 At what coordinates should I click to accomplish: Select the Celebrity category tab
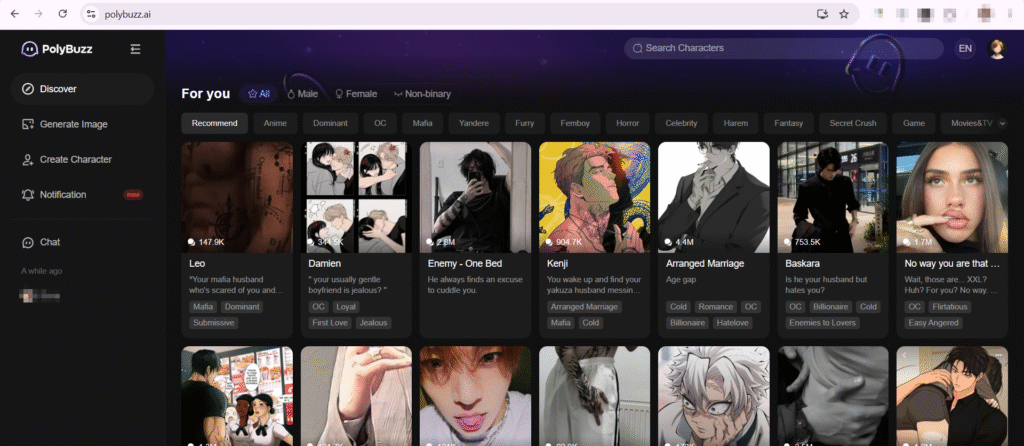(x=681, y=123)
